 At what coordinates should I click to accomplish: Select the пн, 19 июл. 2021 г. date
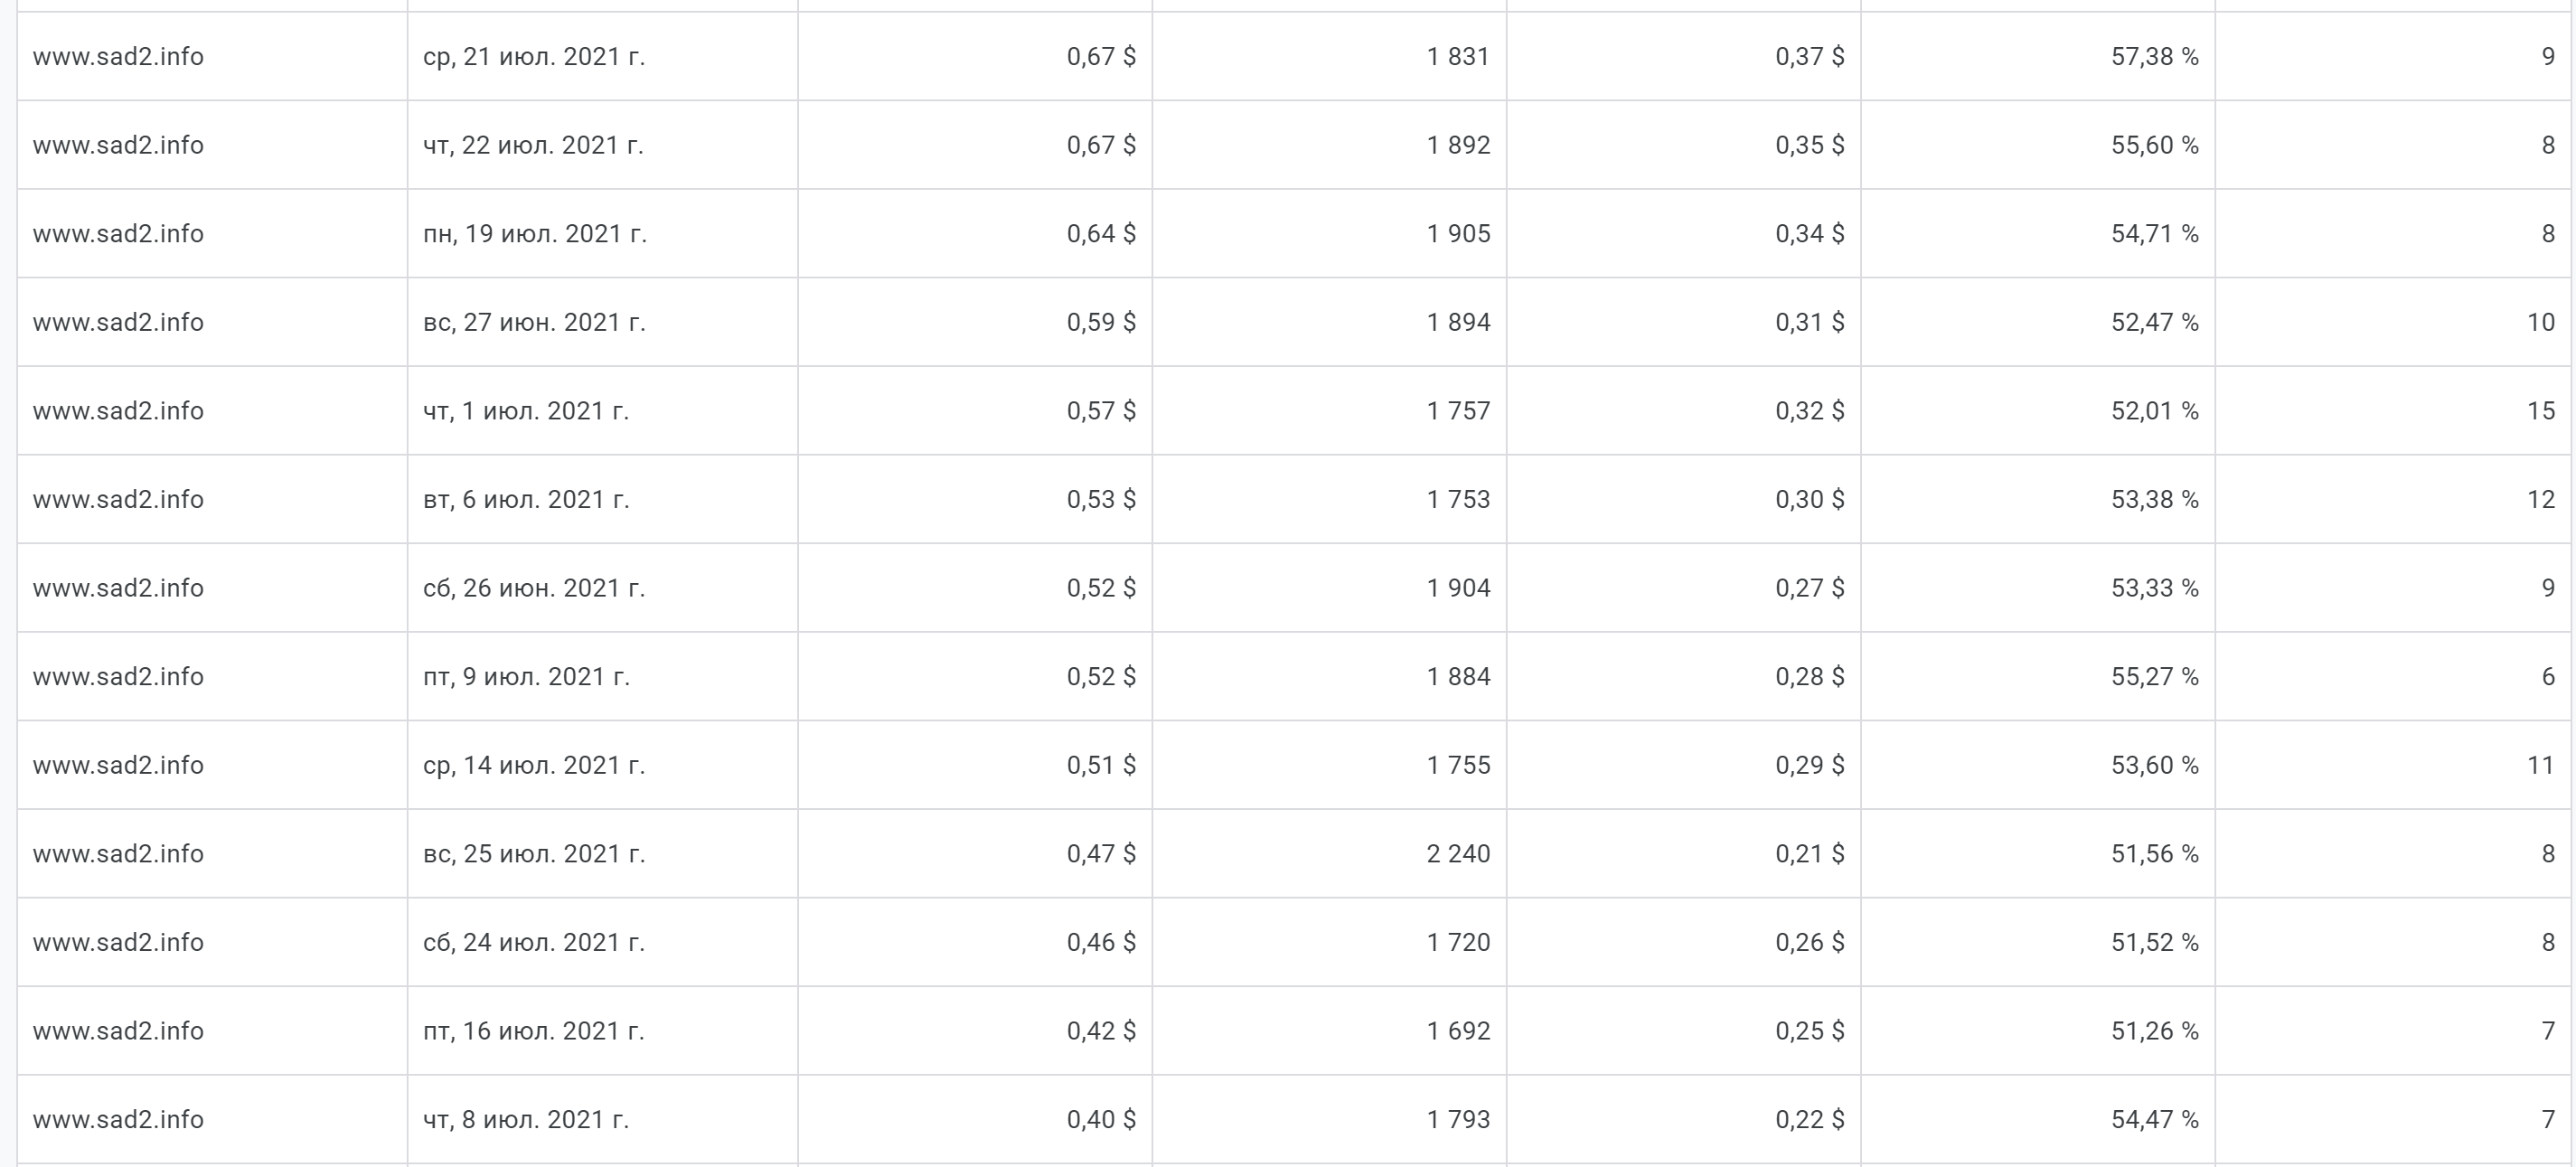(535, 234)
